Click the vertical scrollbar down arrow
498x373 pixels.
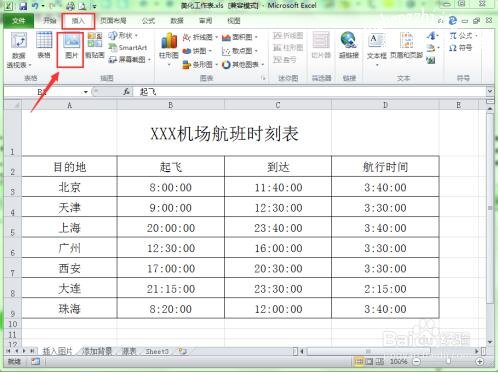[x=490, y=342]
